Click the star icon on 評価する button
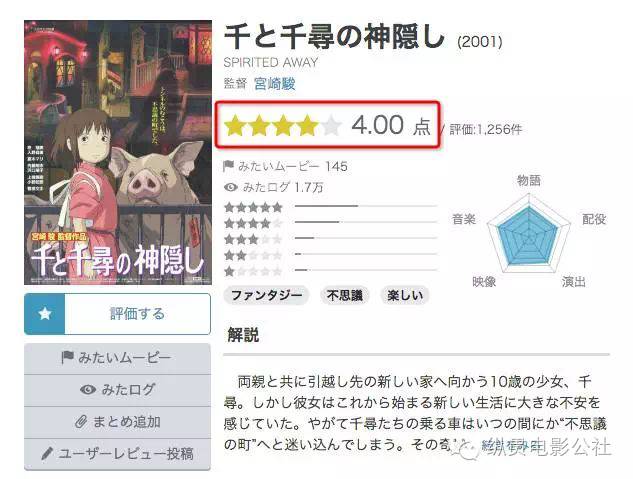 tap(45, 314)
